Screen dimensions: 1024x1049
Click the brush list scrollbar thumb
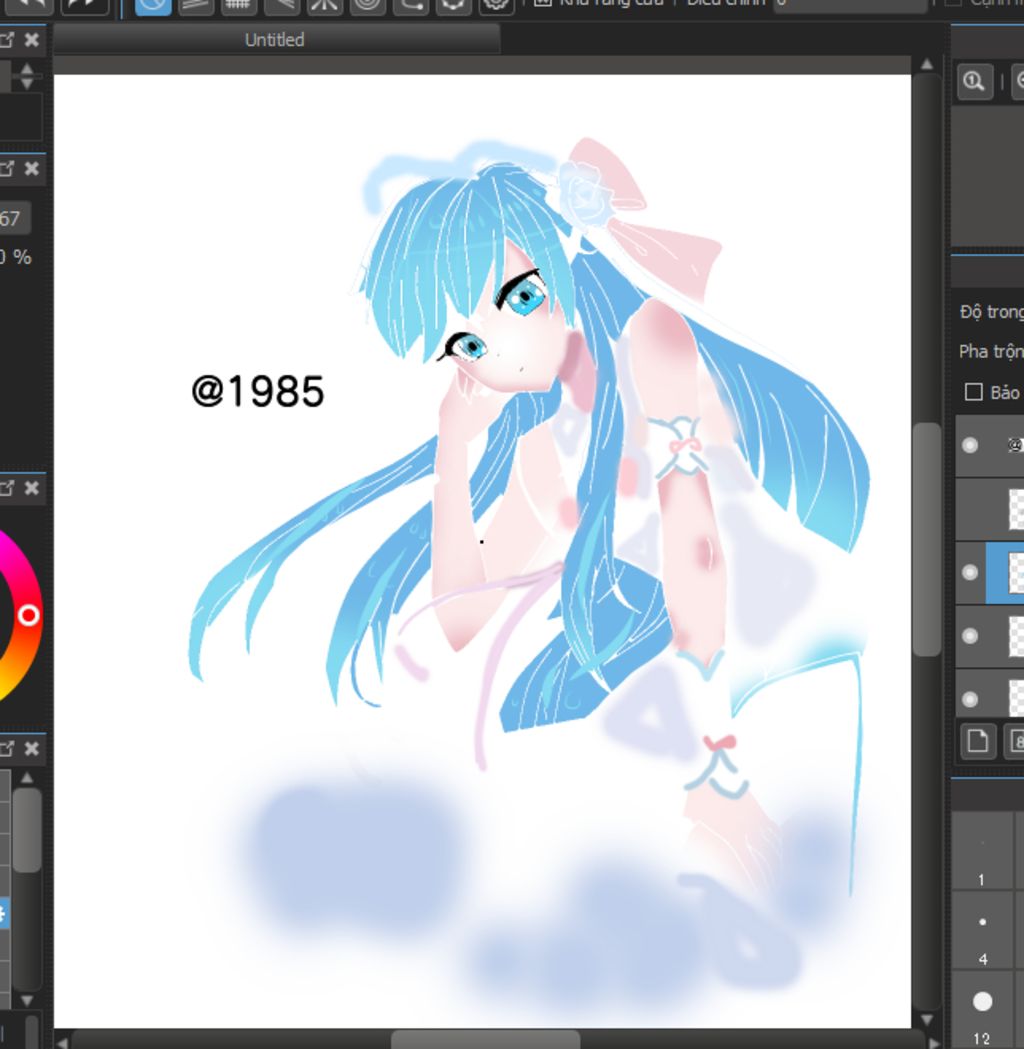click(27, 830)
